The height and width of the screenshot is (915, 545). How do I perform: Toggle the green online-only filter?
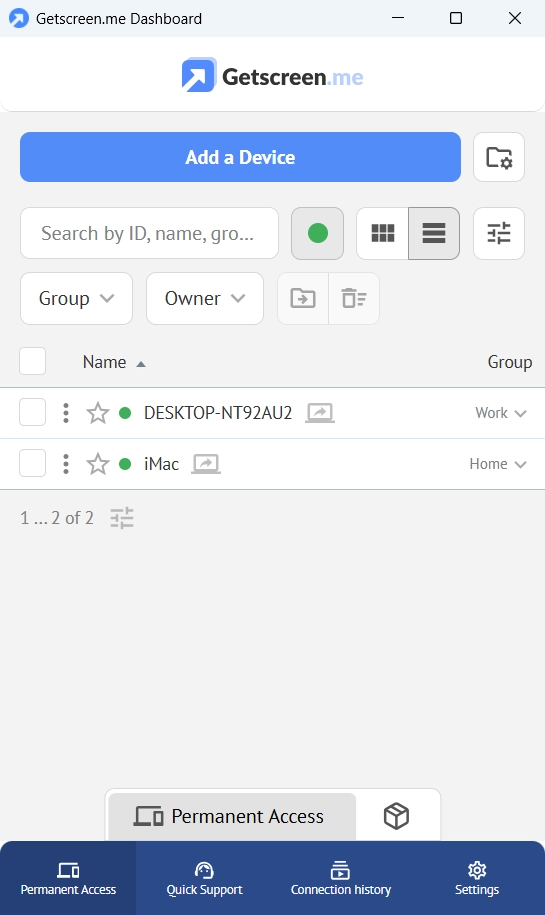click(x=317, y=233)
